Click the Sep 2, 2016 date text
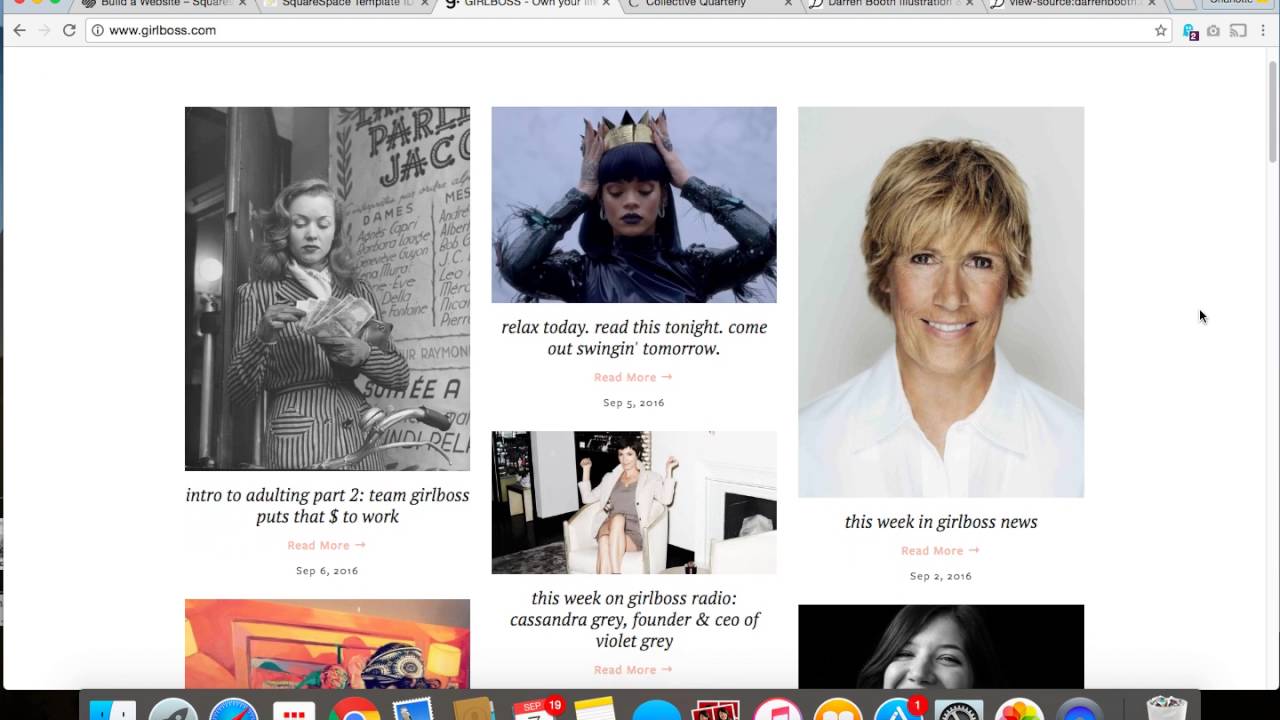 (941, 576)
